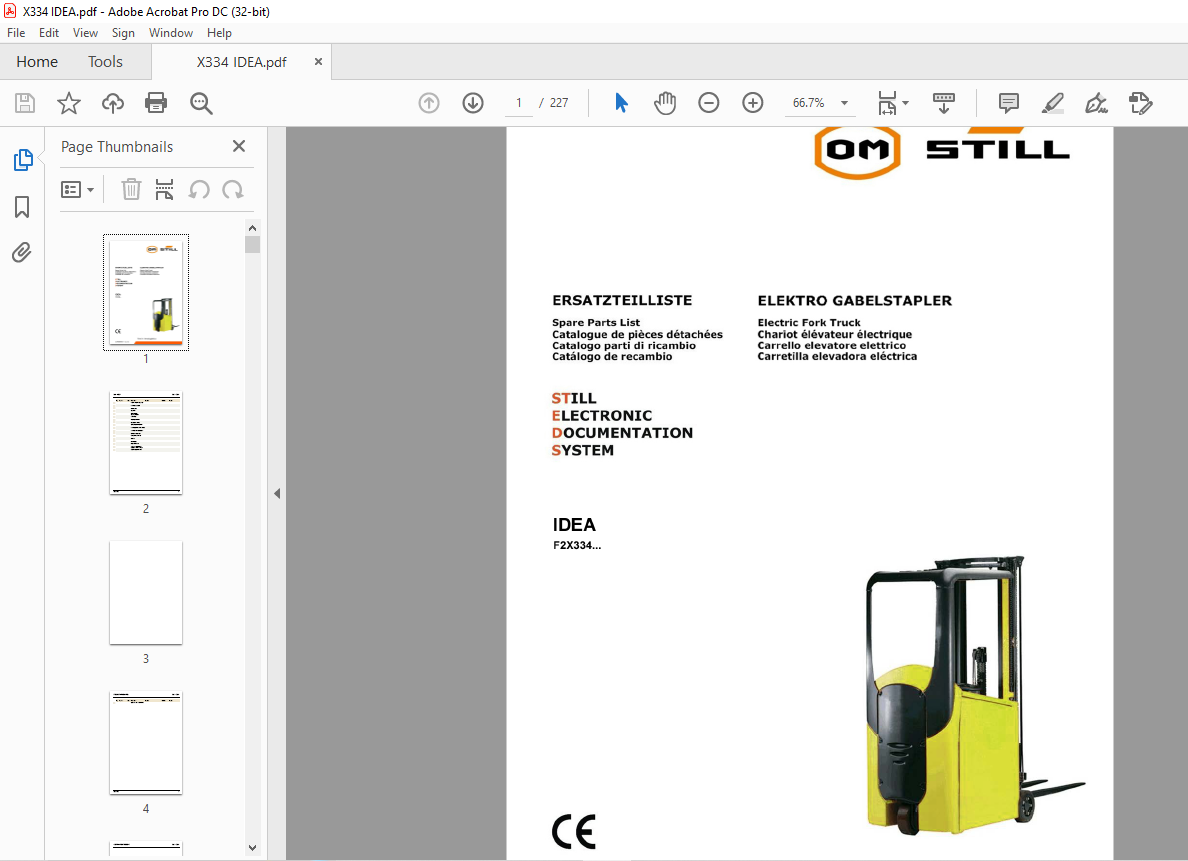
Task: Select the X334 IDEA.pdf tab
Action: tap(242, 62)
